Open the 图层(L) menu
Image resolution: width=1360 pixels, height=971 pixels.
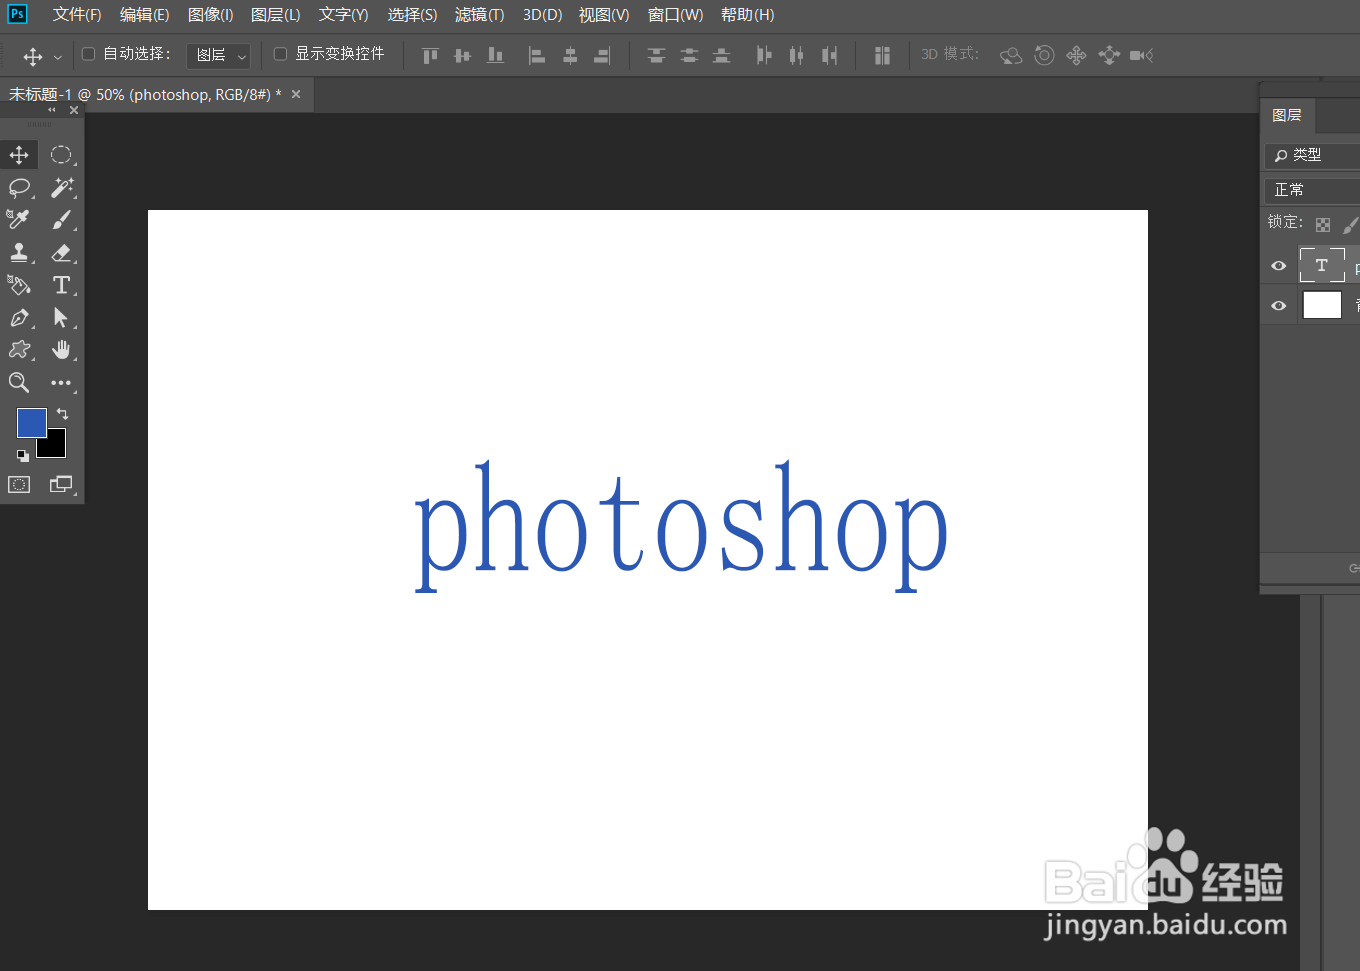pos(275,15)
